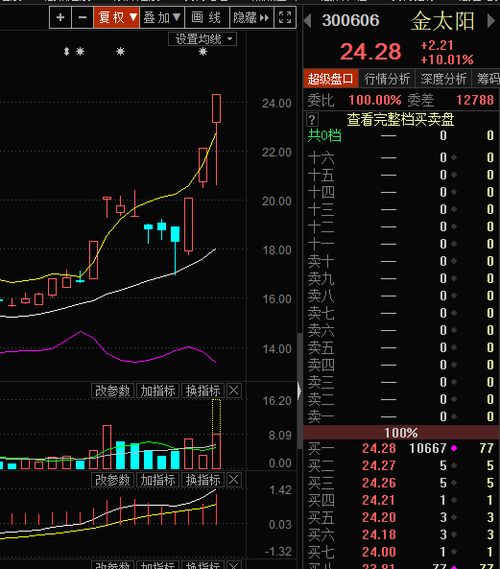Click the magenta diamond in 买一 row

pos(454,449)
